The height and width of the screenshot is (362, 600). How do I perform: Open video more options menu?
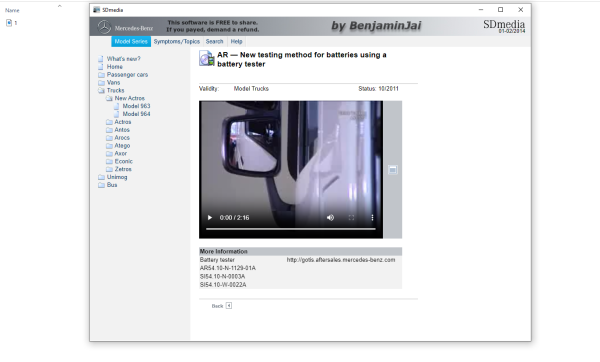372,217
